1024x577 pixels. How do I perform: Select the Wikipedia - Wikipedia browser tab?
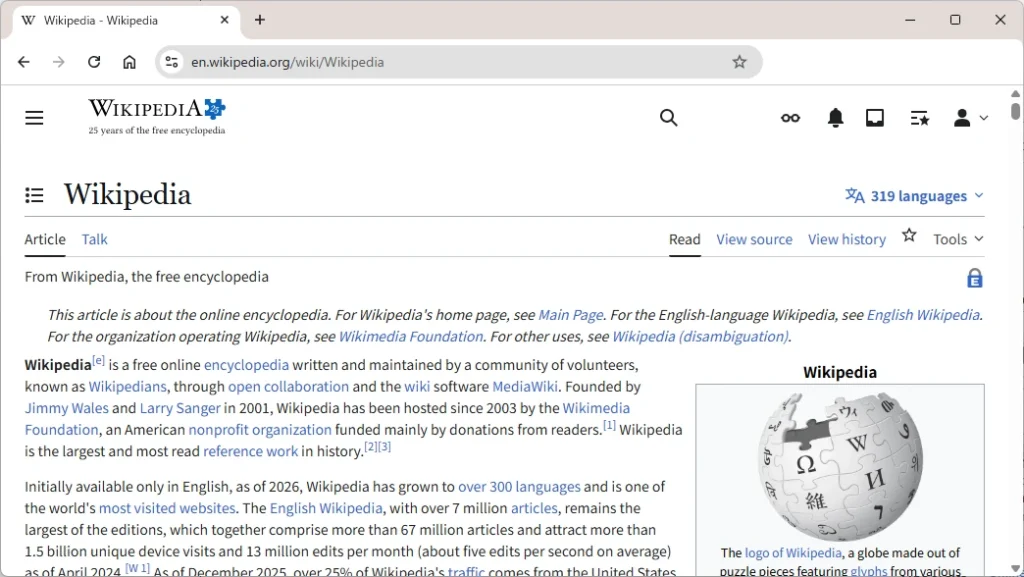[x=125, y=20]
